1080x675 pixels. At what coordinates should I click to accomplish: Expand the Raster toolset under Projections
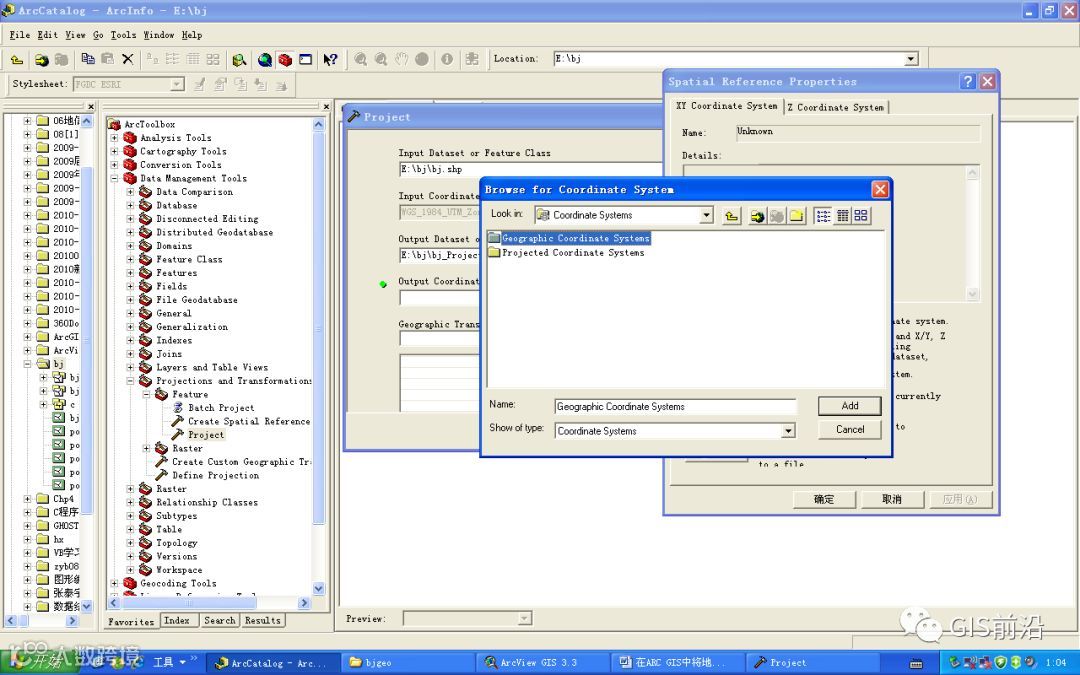146,448
